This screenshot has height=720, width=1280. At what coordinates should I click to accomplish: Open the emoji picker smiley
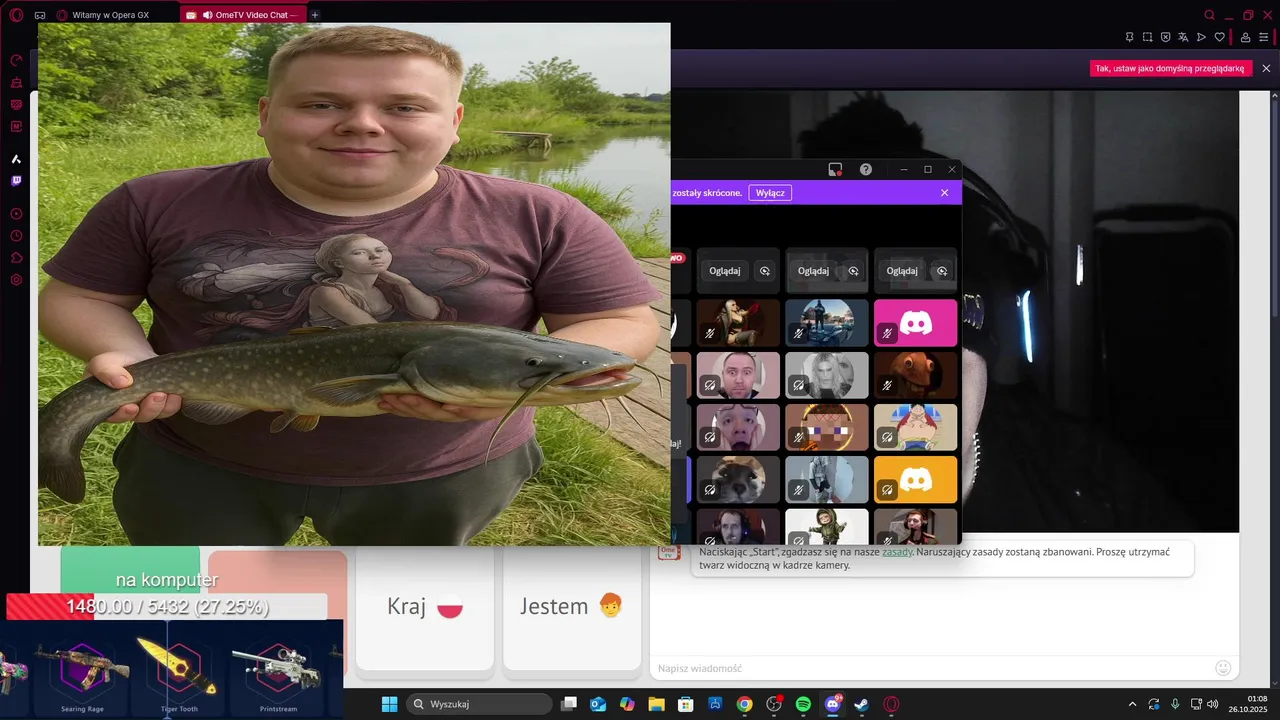pyautogui.click(x=1223, y=668)
